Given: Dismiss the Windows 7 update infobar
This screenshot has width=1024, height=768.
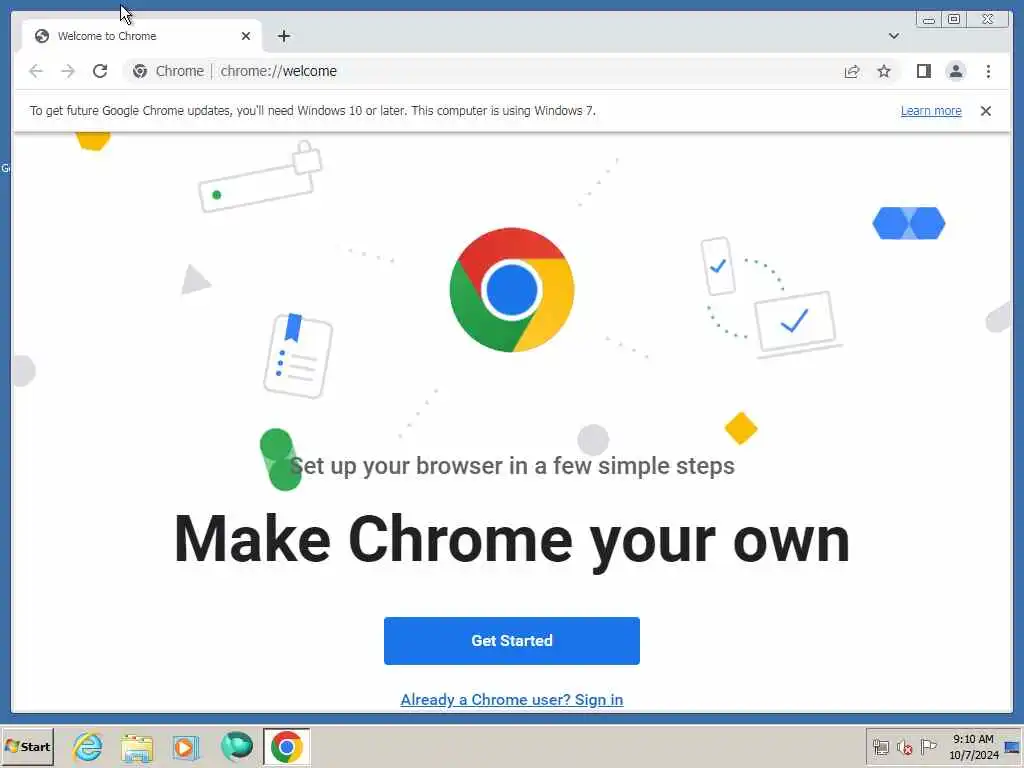Looking at the screenshot, I should point(985,111).
